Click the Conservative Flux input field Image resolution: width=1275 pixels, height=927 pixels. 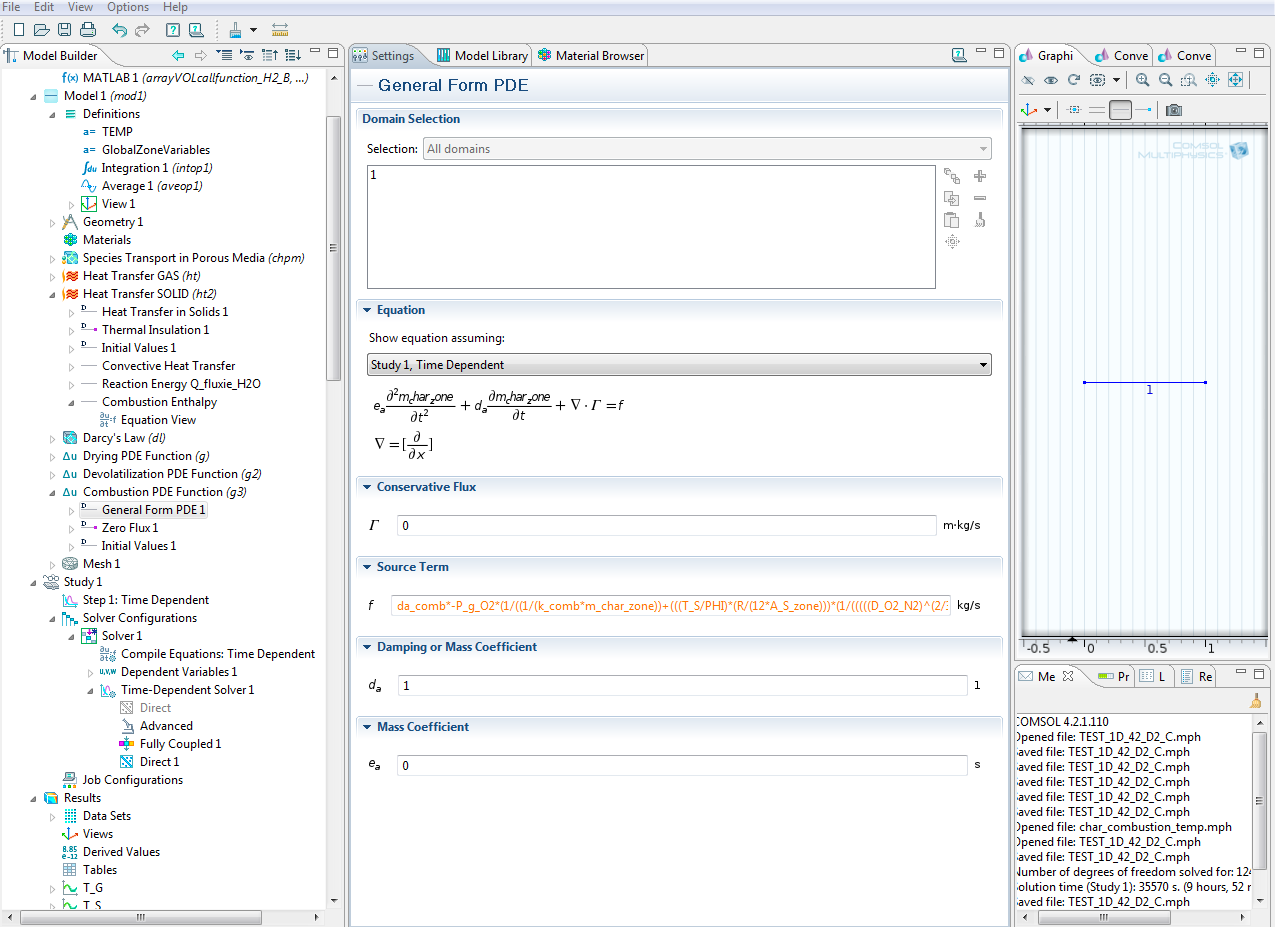click(x=666, y=525)
